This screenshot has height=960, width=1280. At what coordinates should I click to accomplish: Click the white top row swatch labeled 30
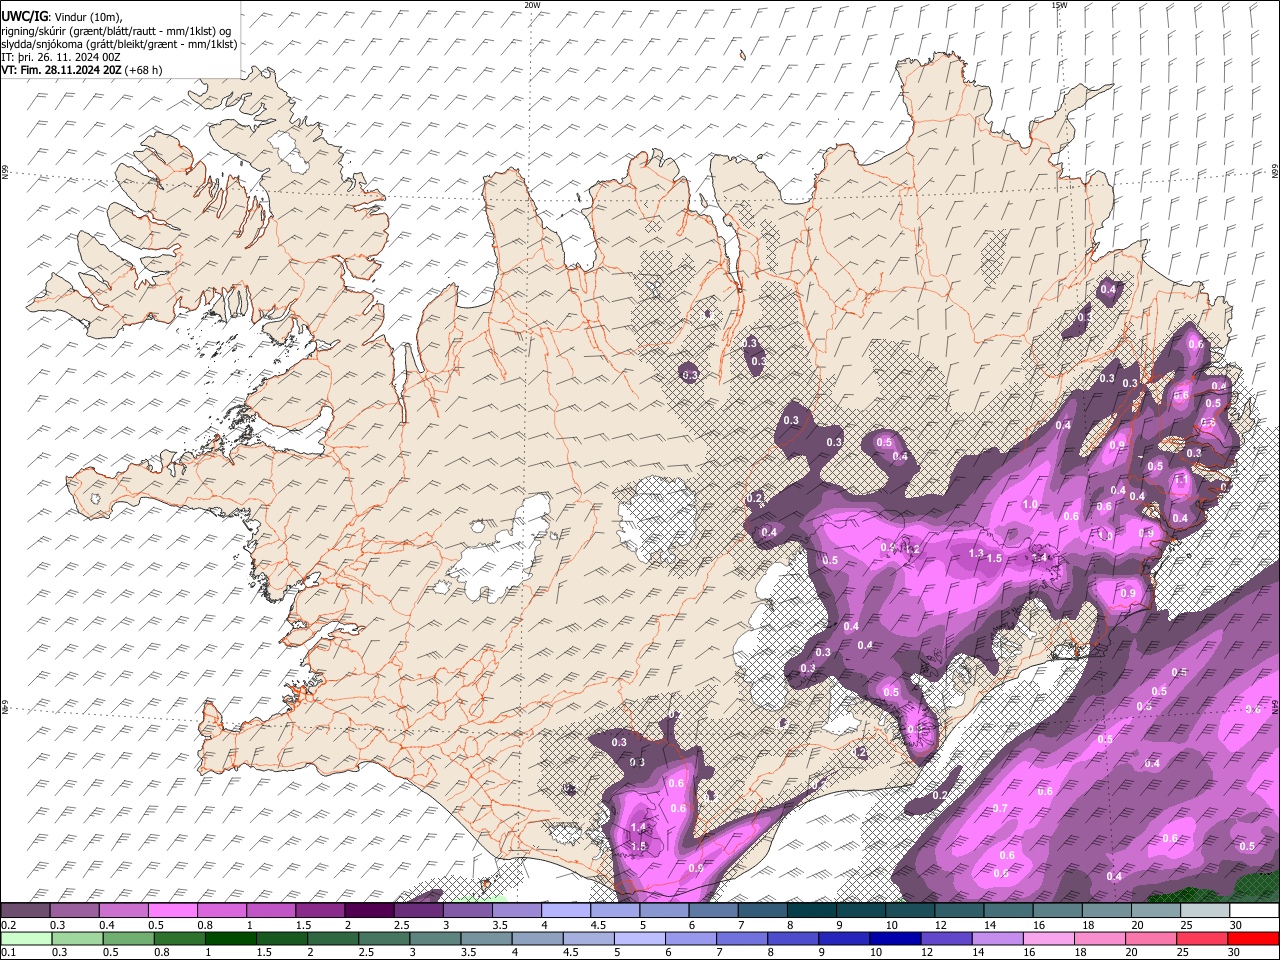(1254, 910)
